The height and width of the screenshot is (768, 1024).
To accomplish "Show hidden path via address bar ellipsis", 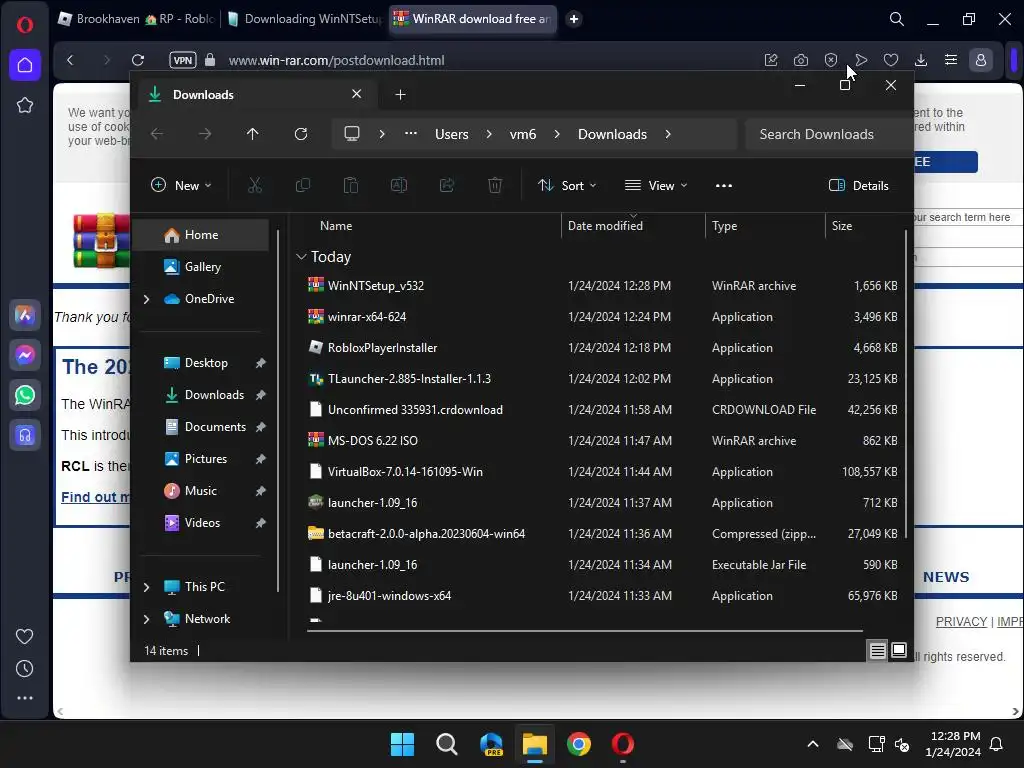I will coord(411,133).
